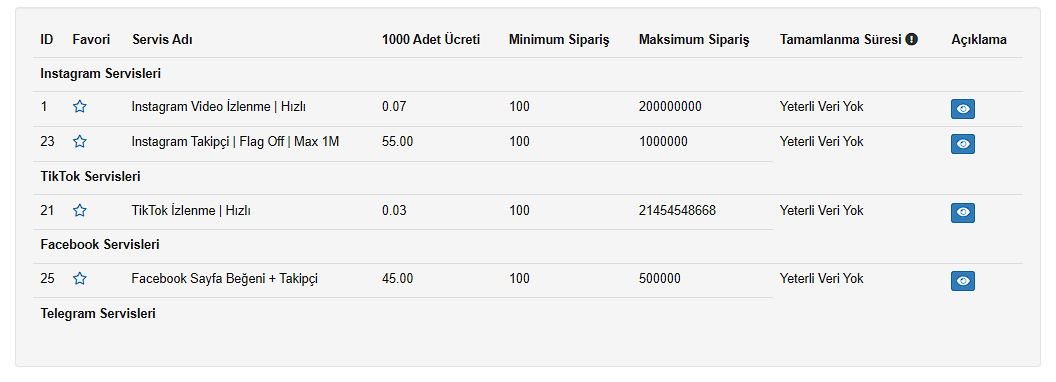Mark TikTok İzlenme Hızlı as favorite

pyautogui.click(x=79, y=211)
